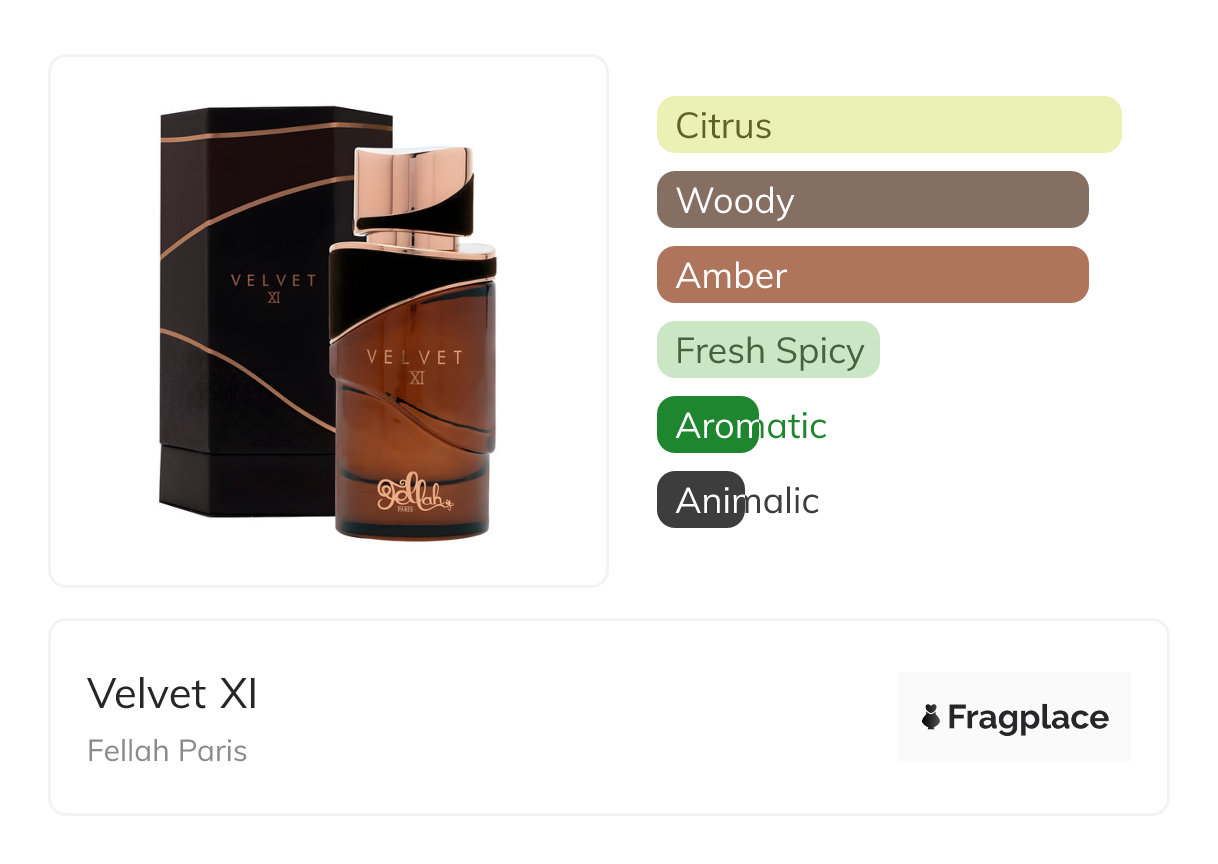
Task: Click the Fragplace wordmark text
Action: click(1028, 717)
